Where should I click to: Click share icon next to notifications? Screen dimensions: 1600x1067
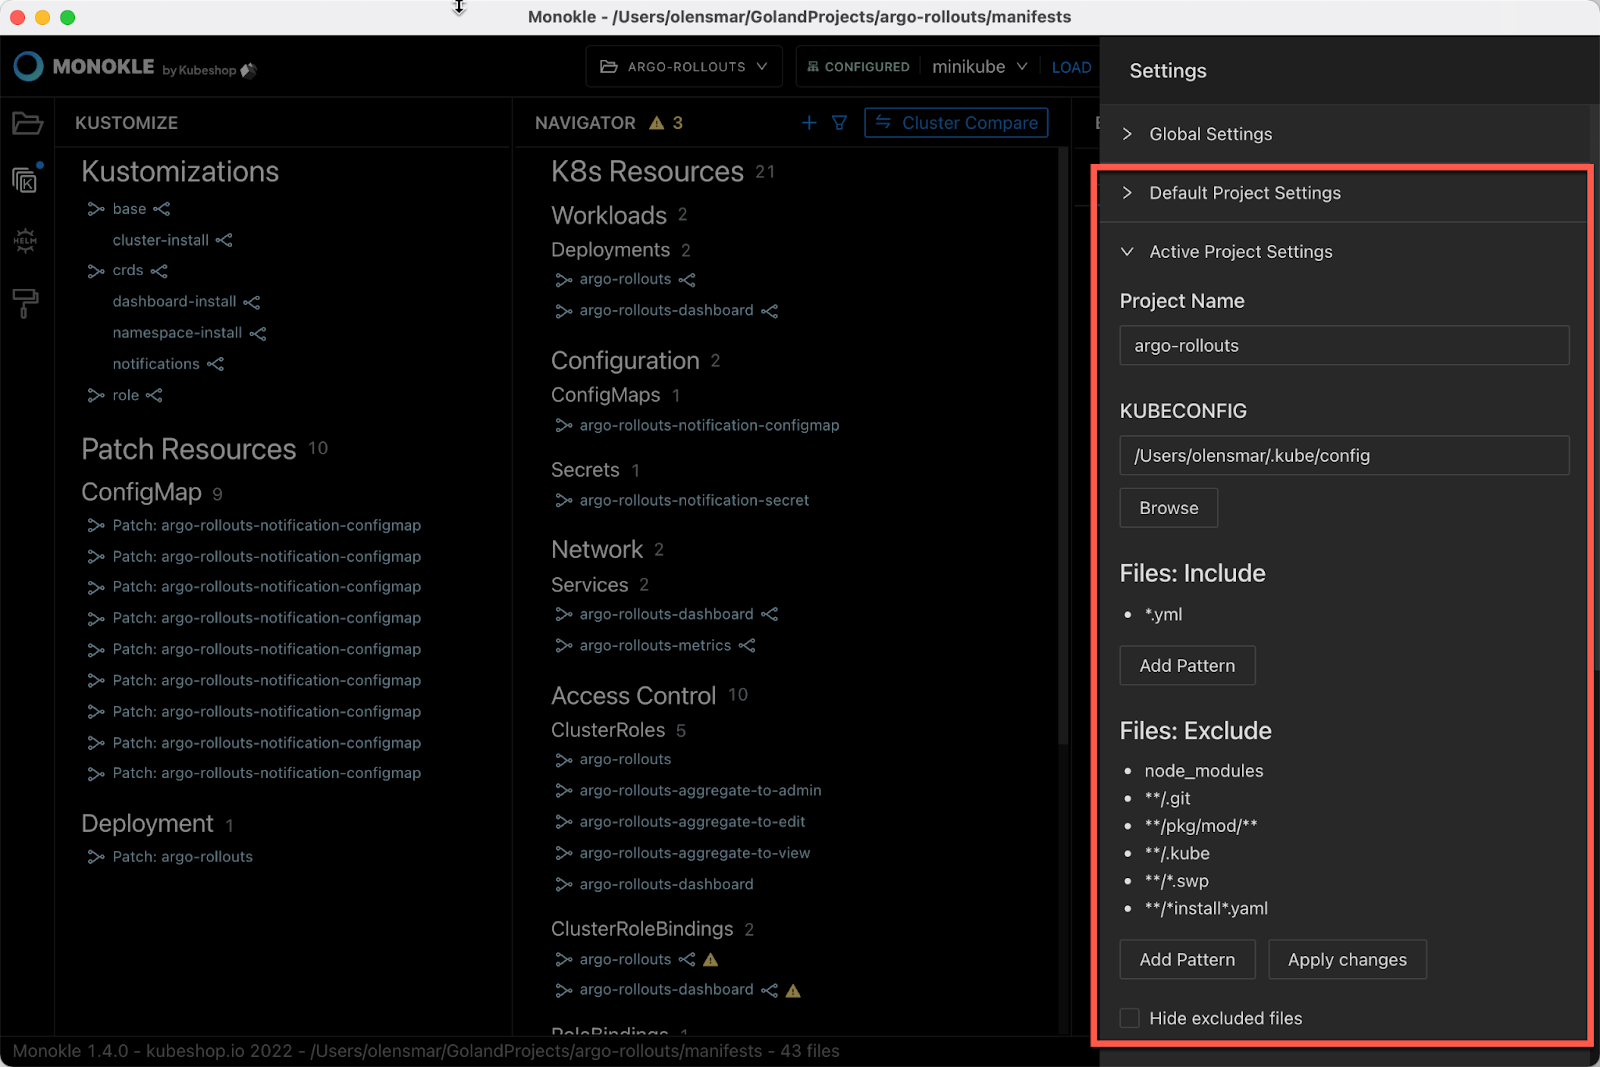coord(216,364)
